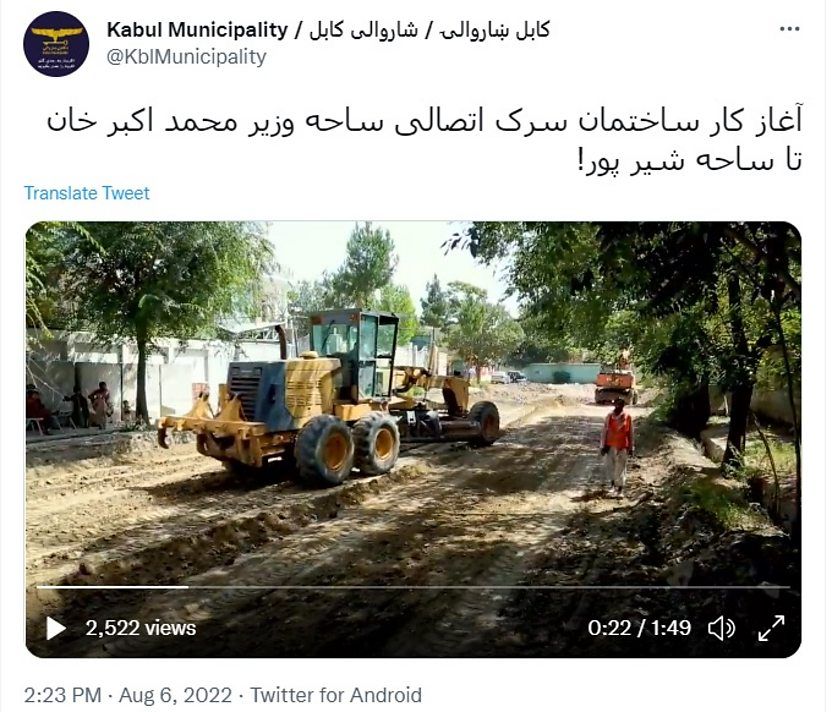Seek on the unplayed video progress bar
This screenshot has width=832, height=712.
(489, 587)
